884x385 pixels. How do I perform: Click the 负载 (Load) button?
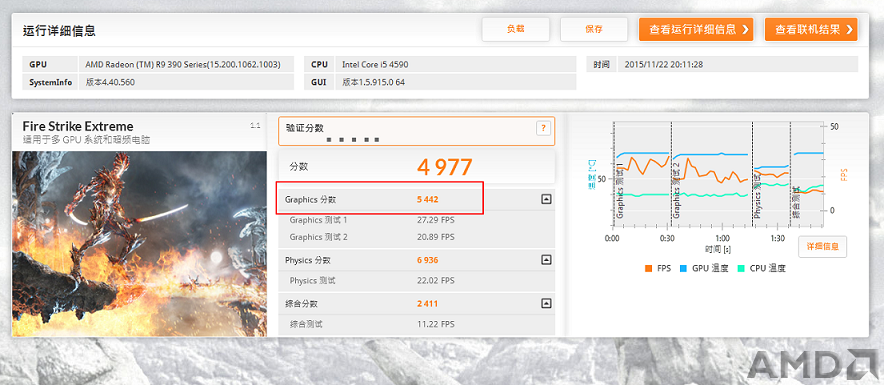coord(515,29)
